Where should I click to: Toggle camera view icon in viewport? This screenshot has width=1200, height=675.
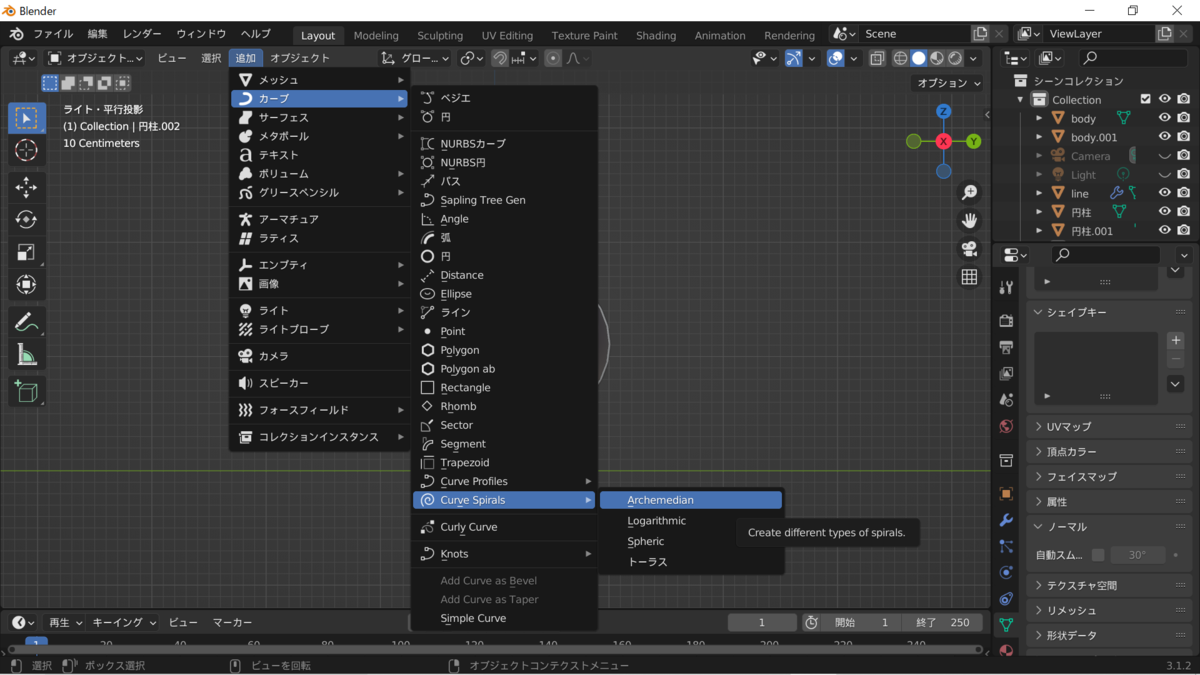coord(969,249)
